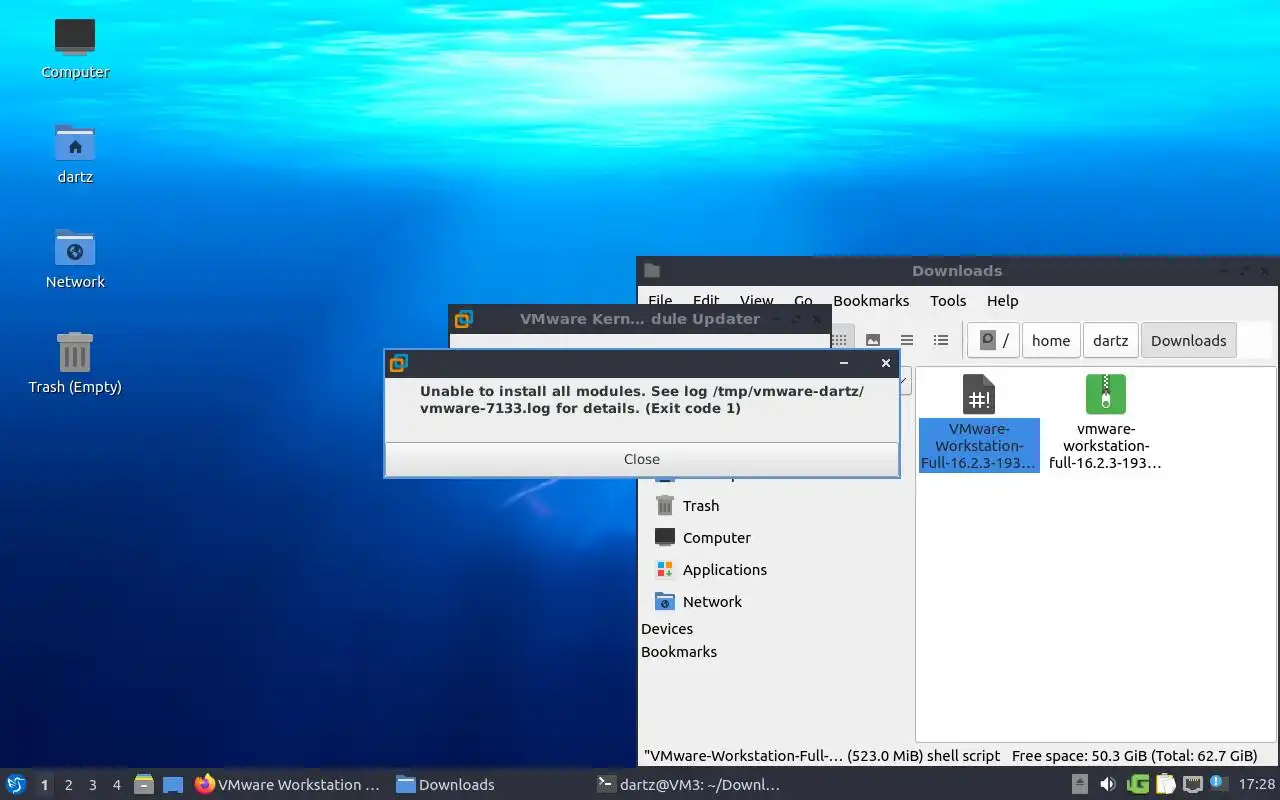The width and height of the screenshot is (1280, 800).
Task: Open the Edit menu in Downloads window
Action: point(706,300)
